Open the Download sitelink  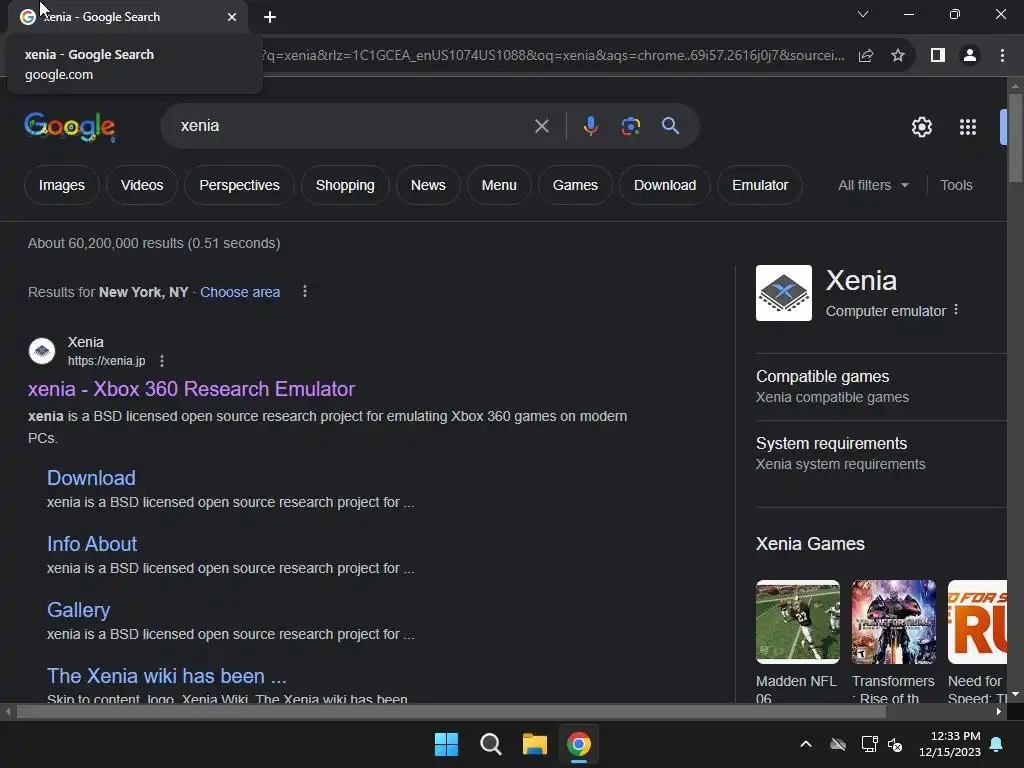click(91, 478)
